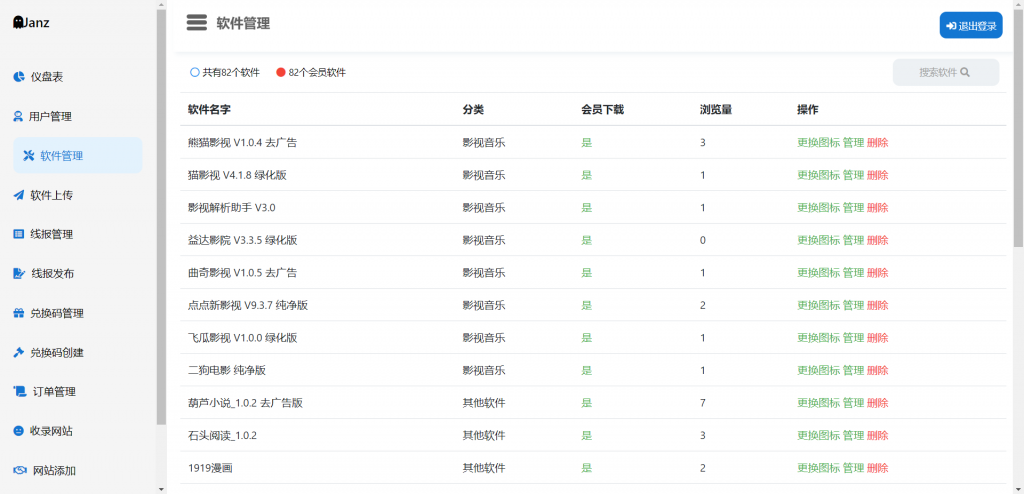Click 更换图标 for 二狗电影 纯净版
The height and width of the screenshot is (494, 1024).
tap(818, 370)
